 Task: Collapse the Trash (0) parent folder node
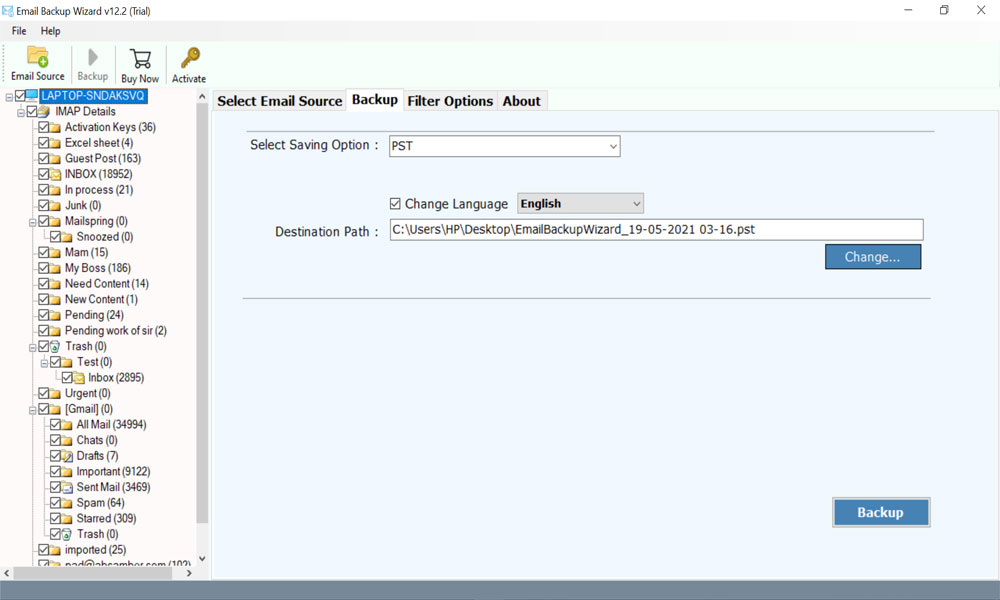(x=33, y=348)
